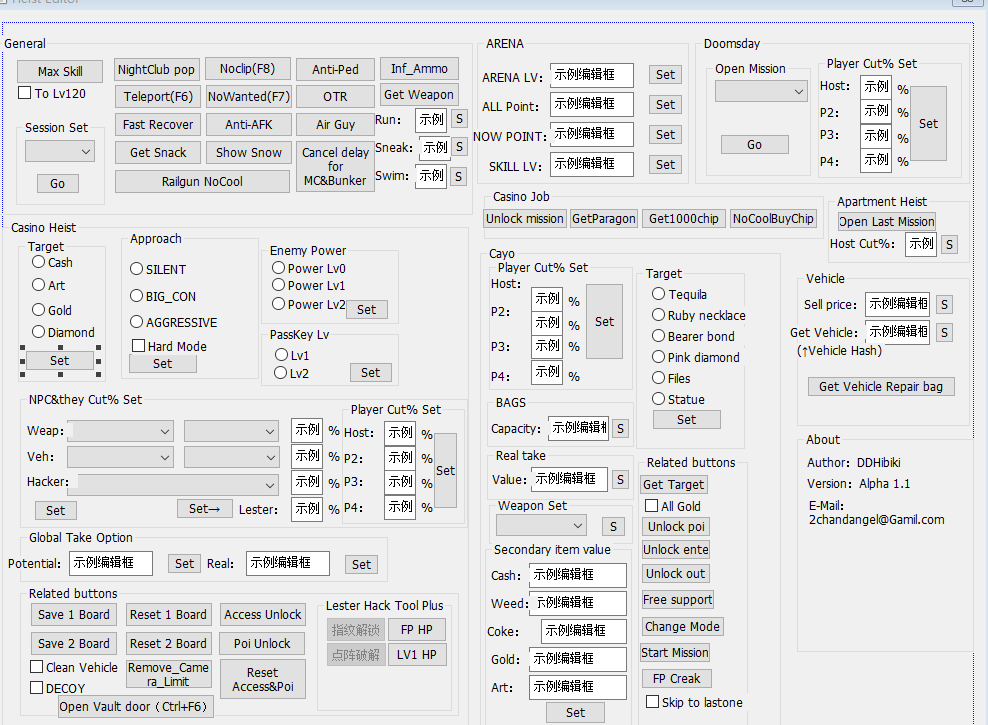Toggle the Skip to lastone checkbox
The image size is (988, 725).
click(652, 703)
